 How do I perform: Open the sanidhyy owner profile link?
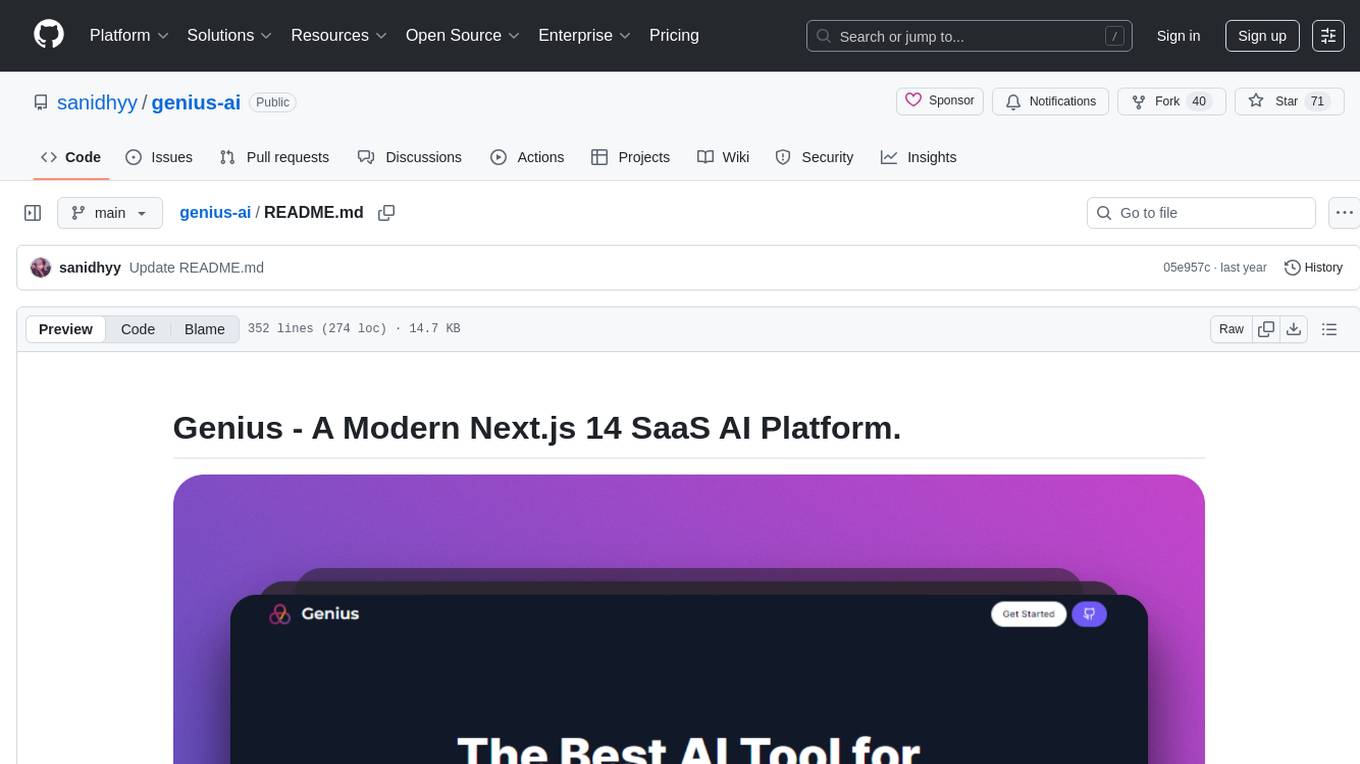97,102
